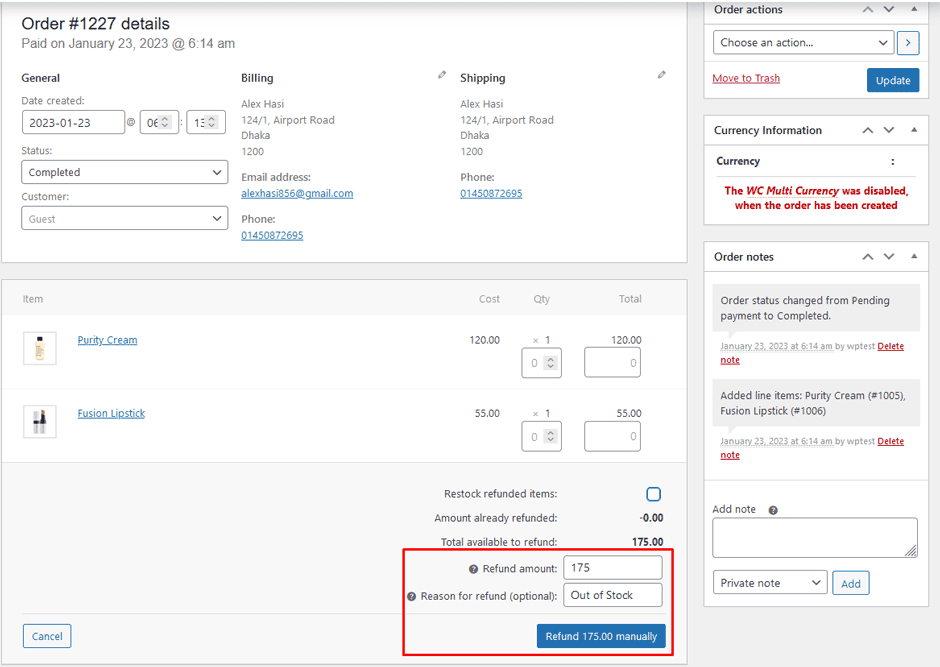940x667 pixels.
Task: Click inside the Refund amount field
Action: (613, 567)
